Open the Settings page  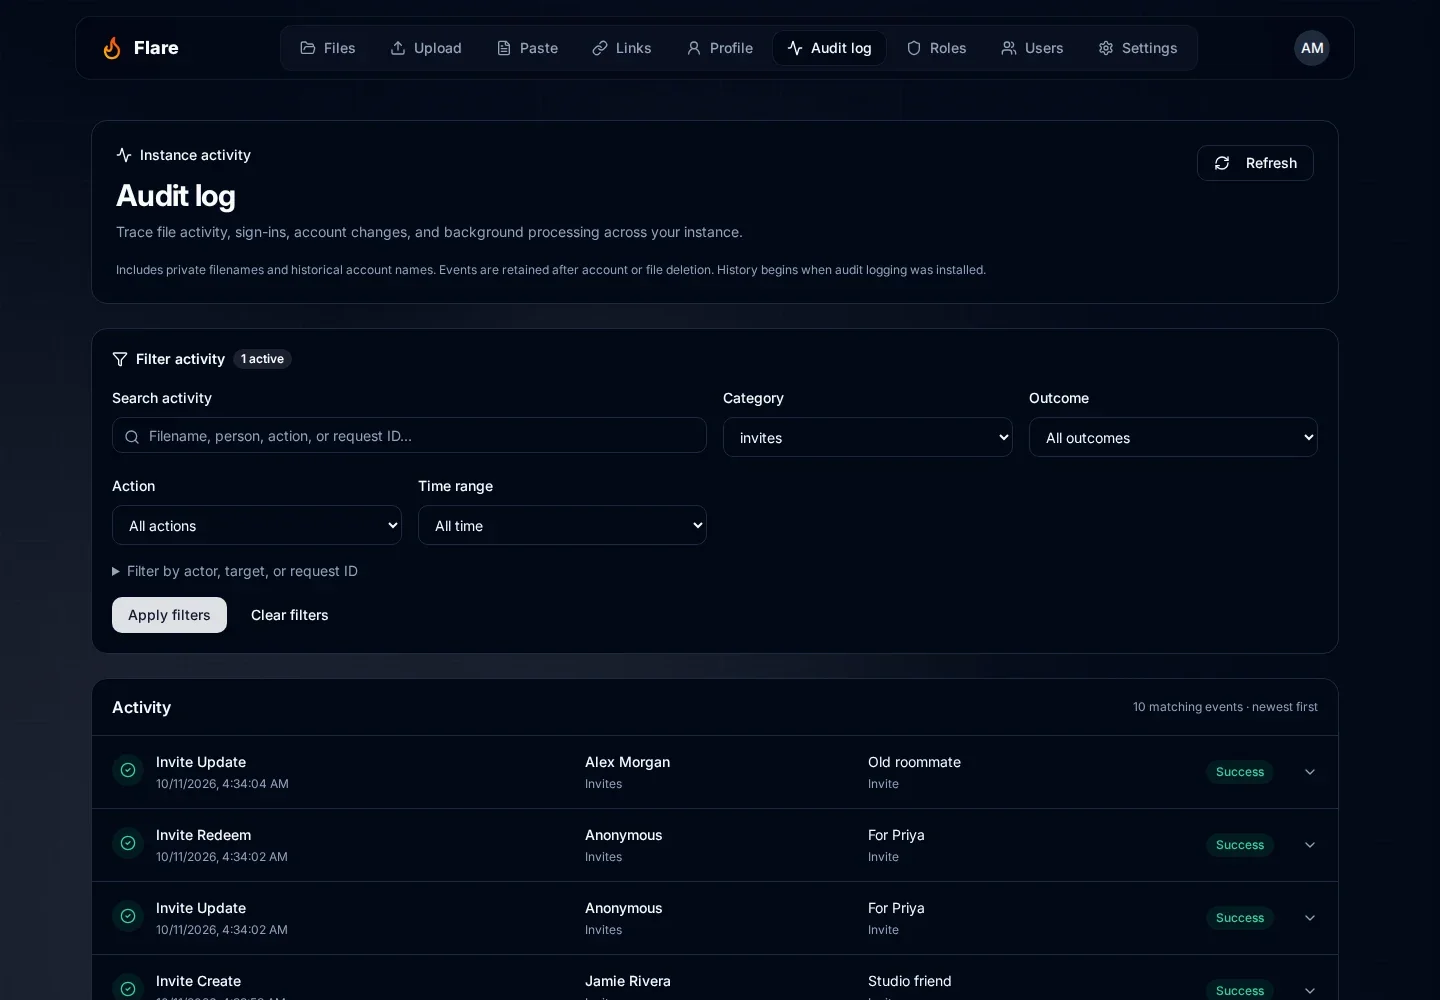point(1138,48)
